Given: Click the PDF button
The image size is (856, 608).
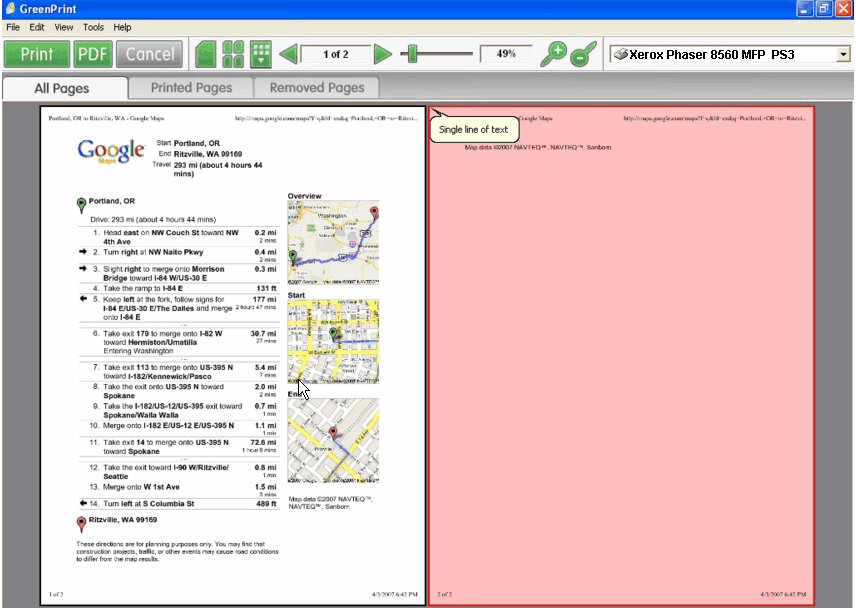Looking at the screenshot, I should pos(93,54).
